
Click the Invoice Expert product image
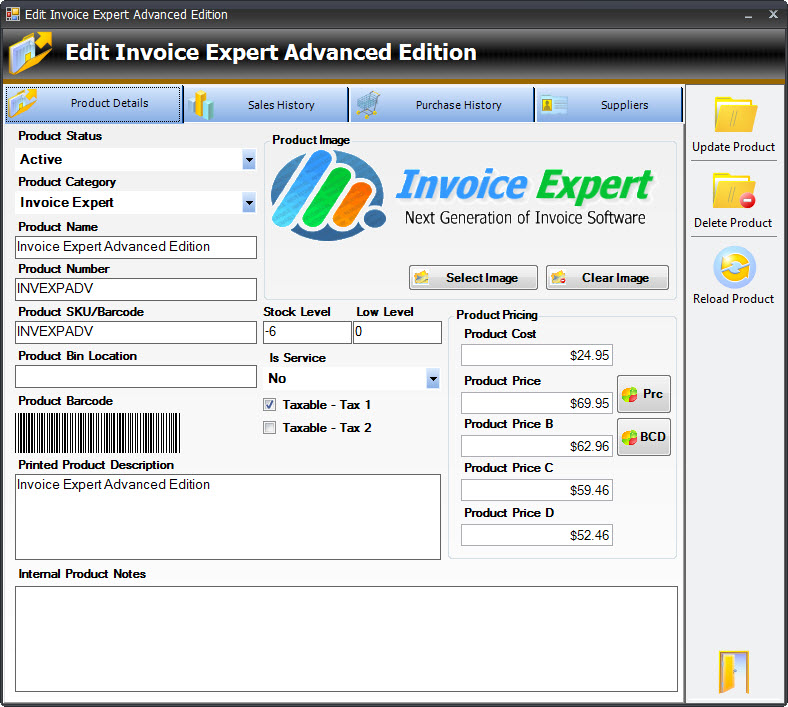coord(462,196)
